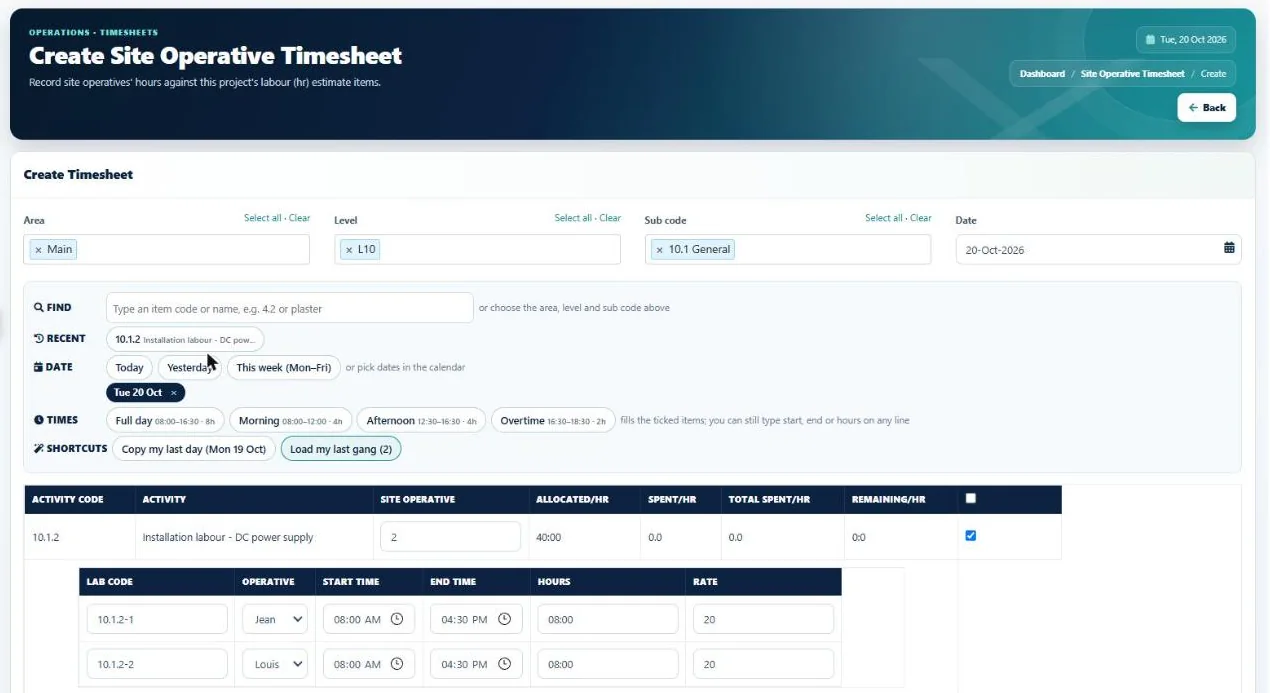This screenshot has height=693, width=1270.
Task: Click Load my last gang (2)
Action: [341, 449]
